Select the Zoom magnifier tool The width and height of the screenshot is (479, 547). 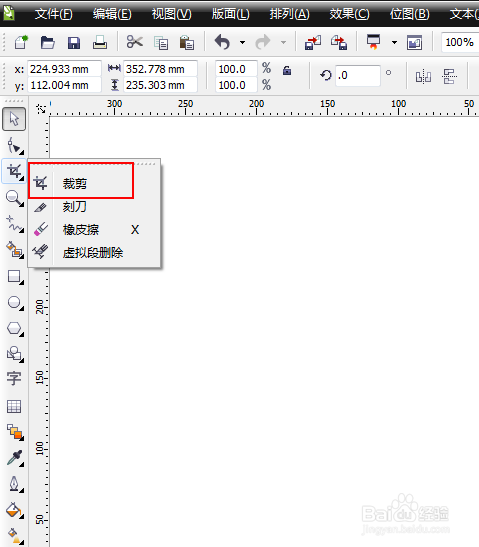tap(15, 198)
